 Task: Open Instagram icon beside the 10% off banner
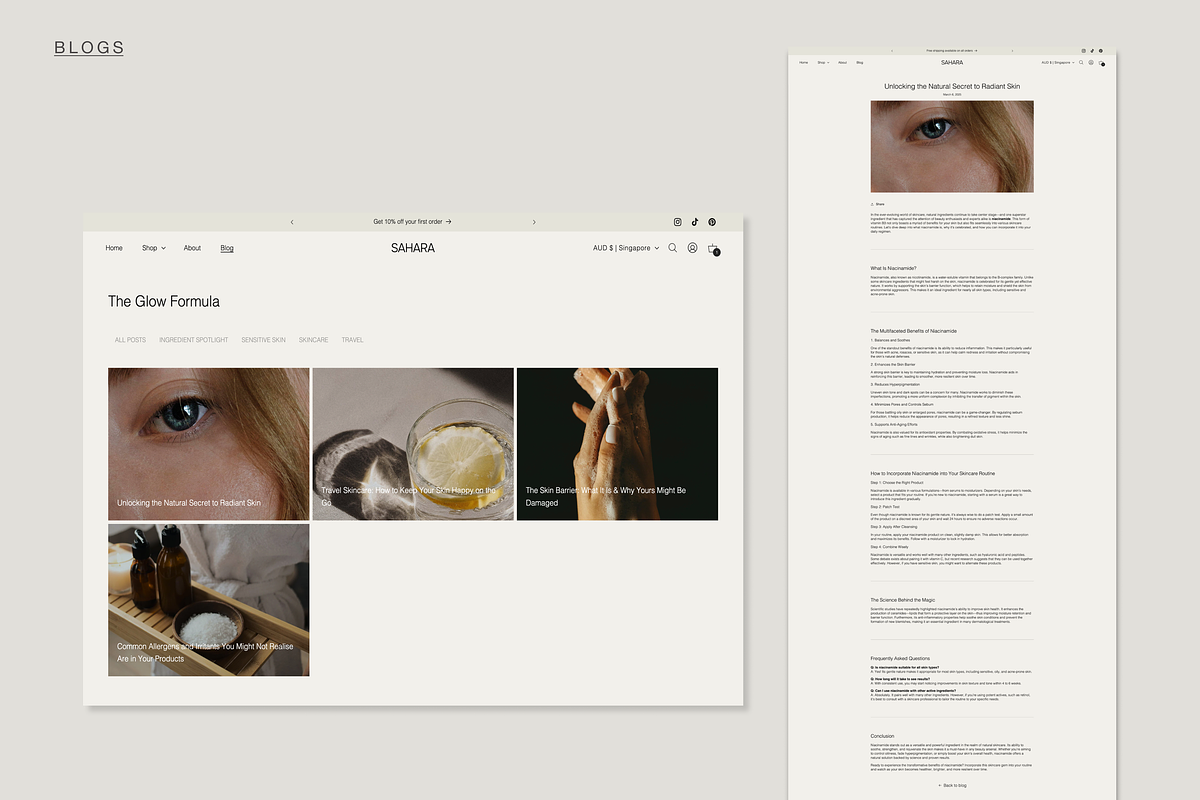(x=677, y=222)
